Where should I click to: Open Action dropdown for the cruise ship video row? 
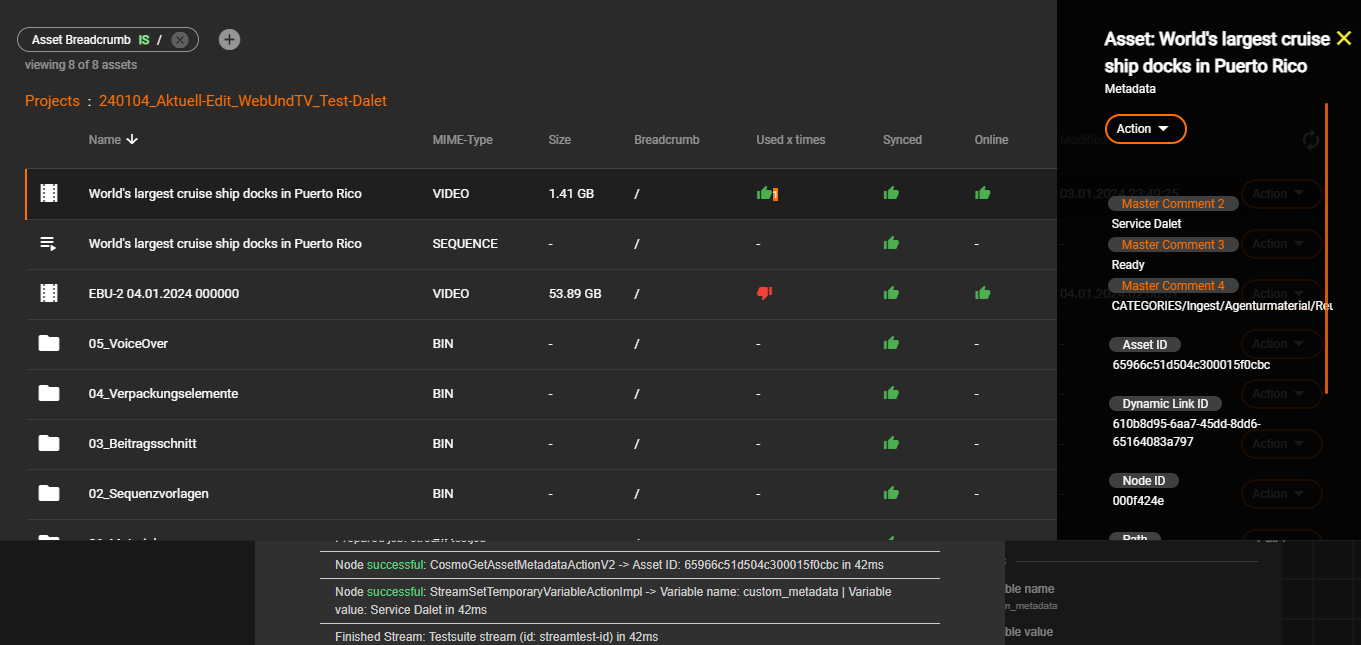[1280, 194]
